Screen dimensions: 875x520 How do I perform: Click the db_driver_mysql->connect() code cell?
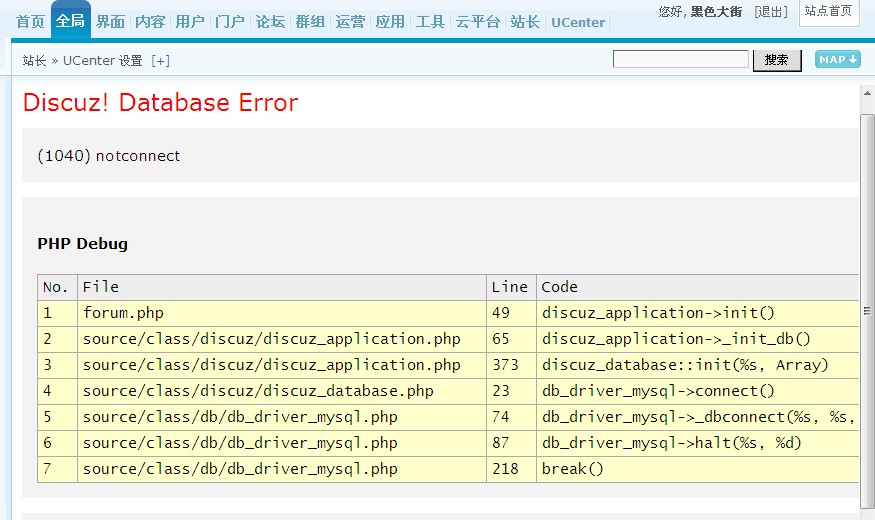[x=698, y=391]
